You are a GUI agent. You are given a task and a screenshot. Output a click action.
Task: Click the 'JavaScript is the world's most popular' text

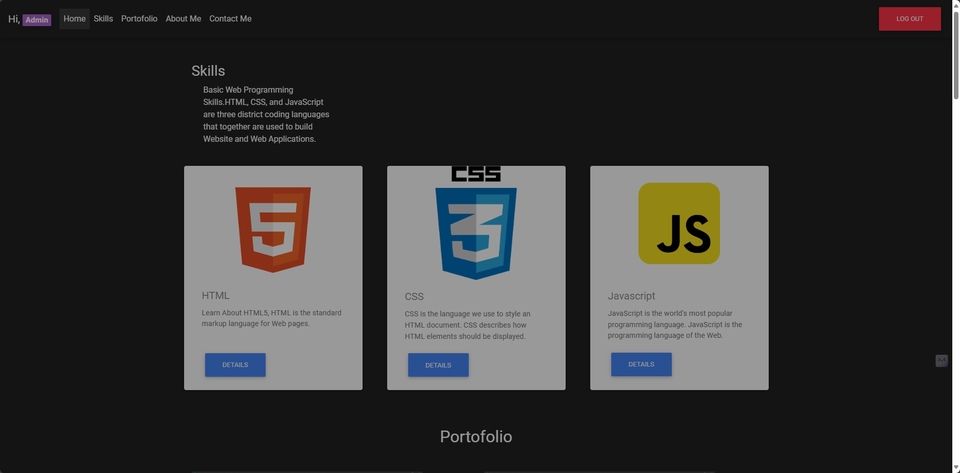click(x=675, y=324)
